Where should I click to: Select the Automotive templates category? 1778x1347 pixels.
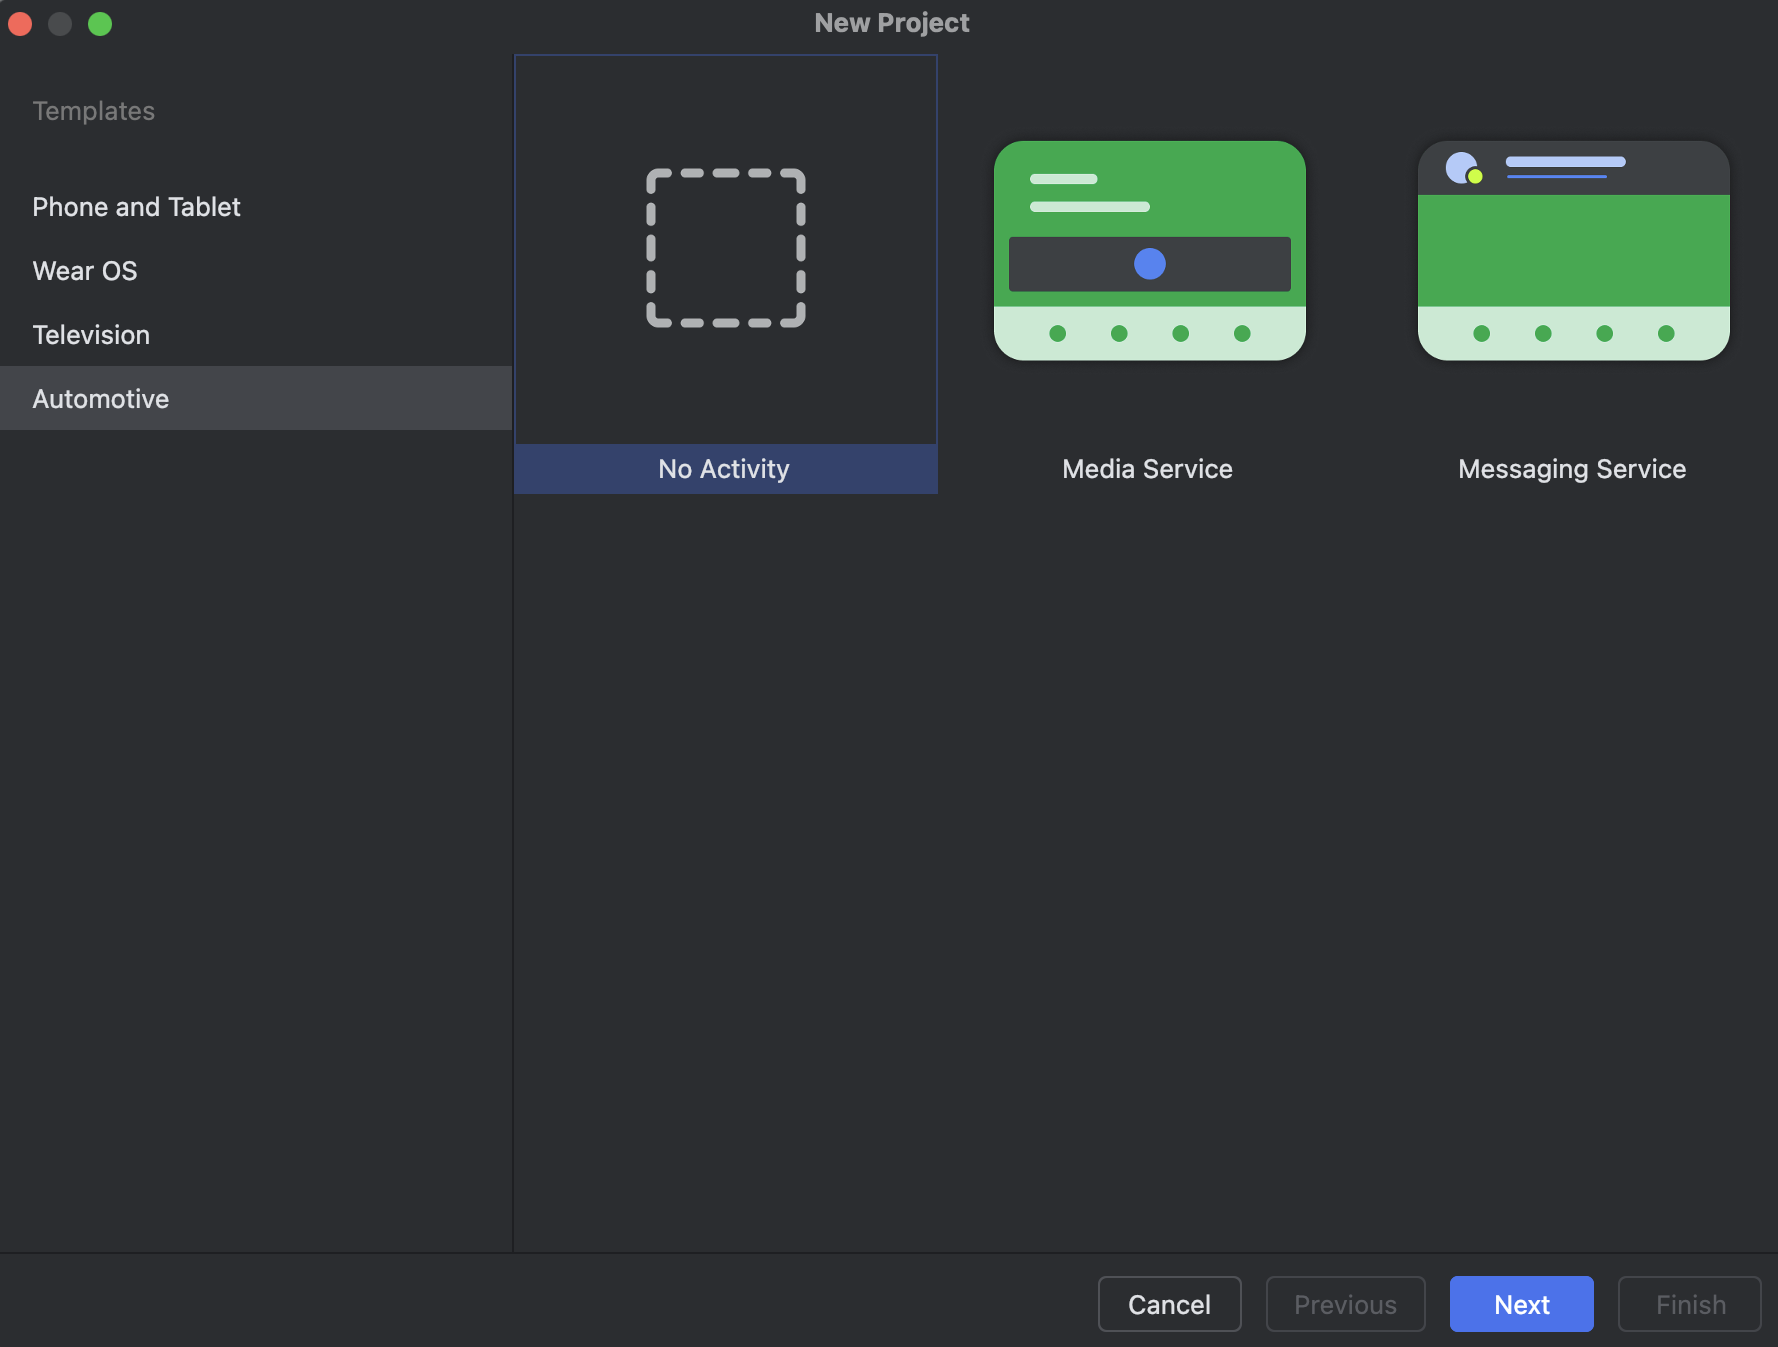click(x=256, y=398)
